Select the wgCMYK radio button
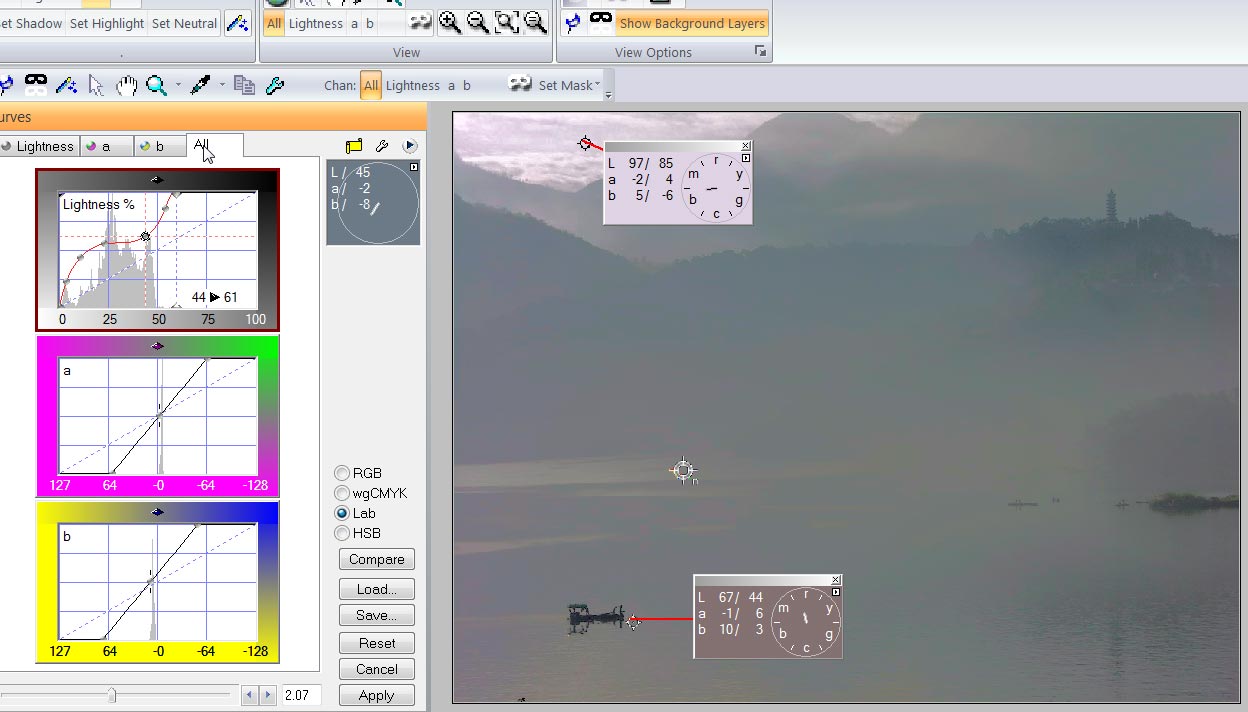Screen dimensions: 1248x712 pos(343,493)
